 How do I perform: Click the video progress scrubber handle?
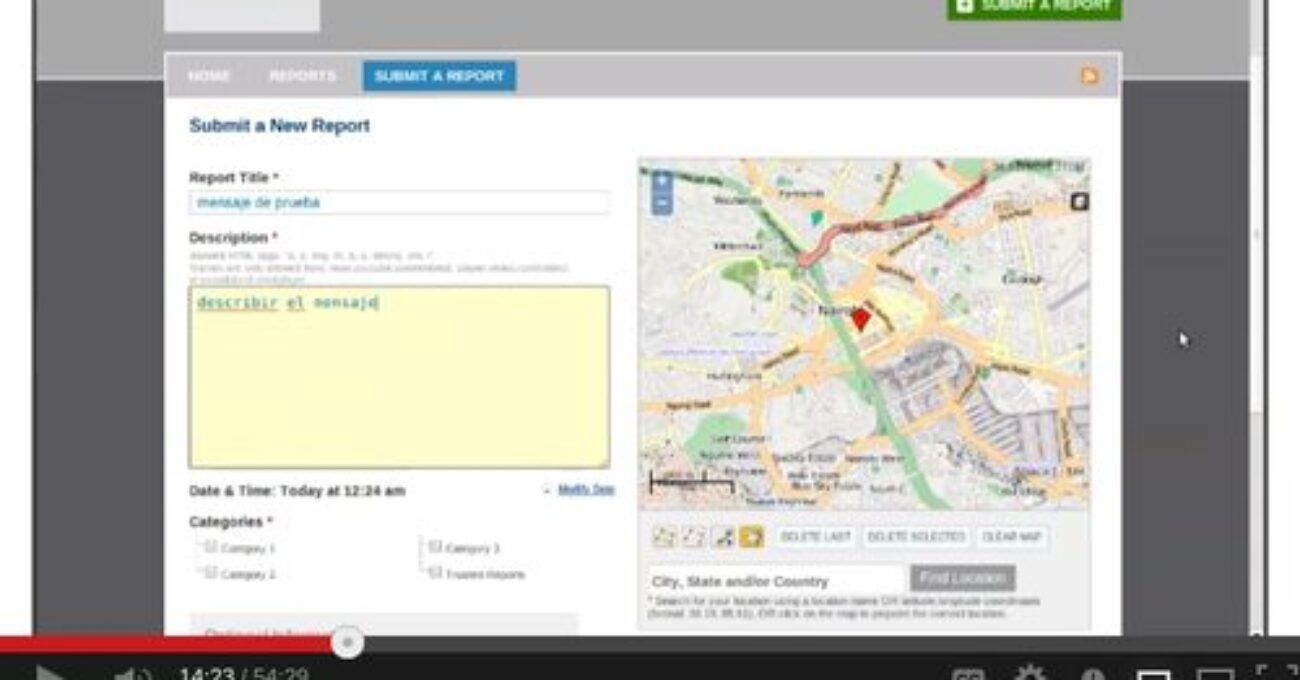[347, 643]
